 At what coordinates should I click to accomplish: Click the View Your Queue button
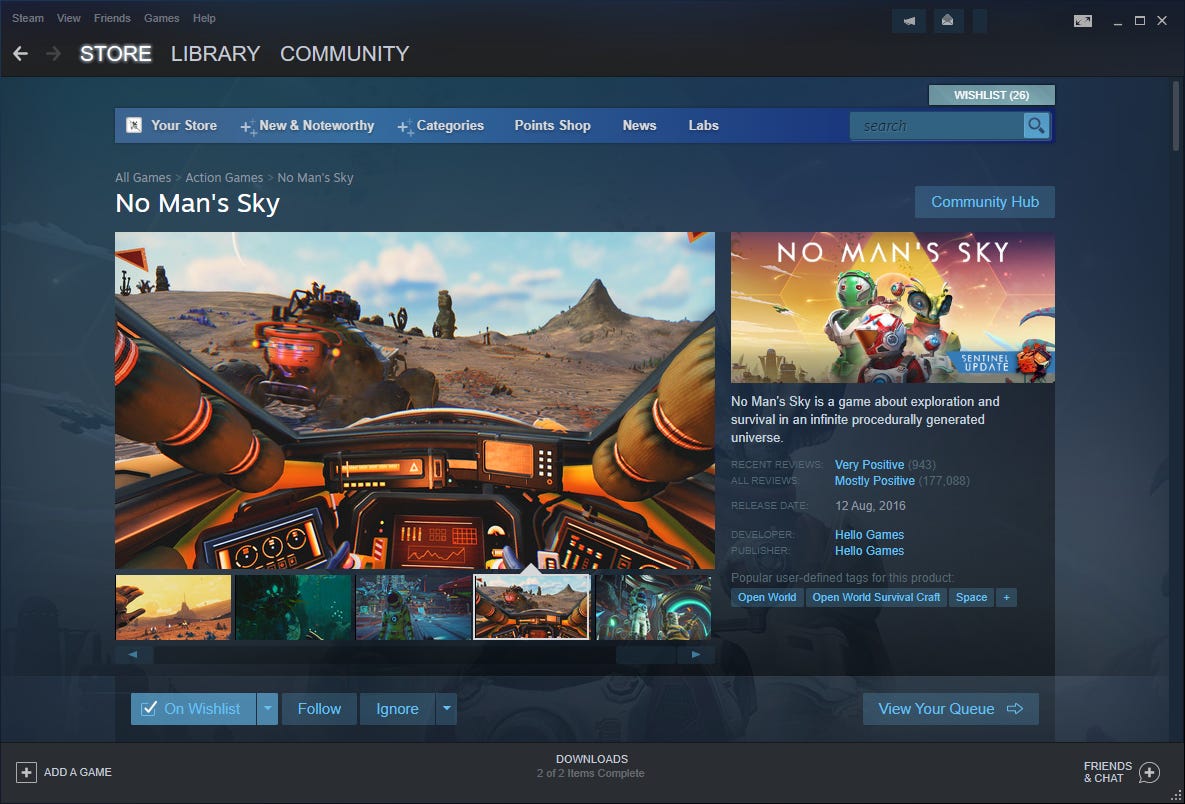point(951,709)
